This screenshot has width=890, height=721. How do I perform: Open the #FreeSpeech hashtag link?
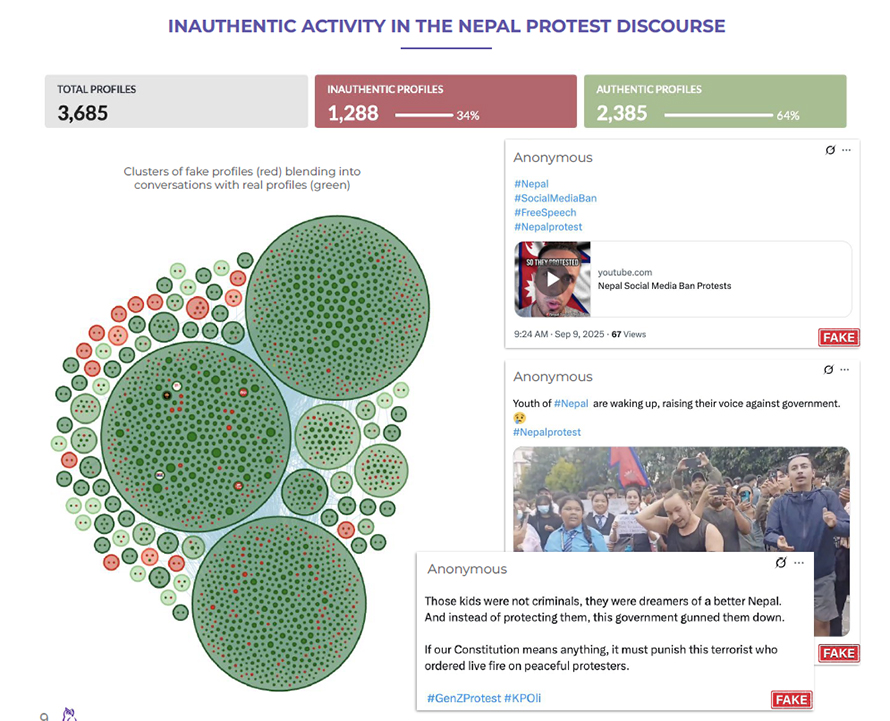(x=547, y=212)
